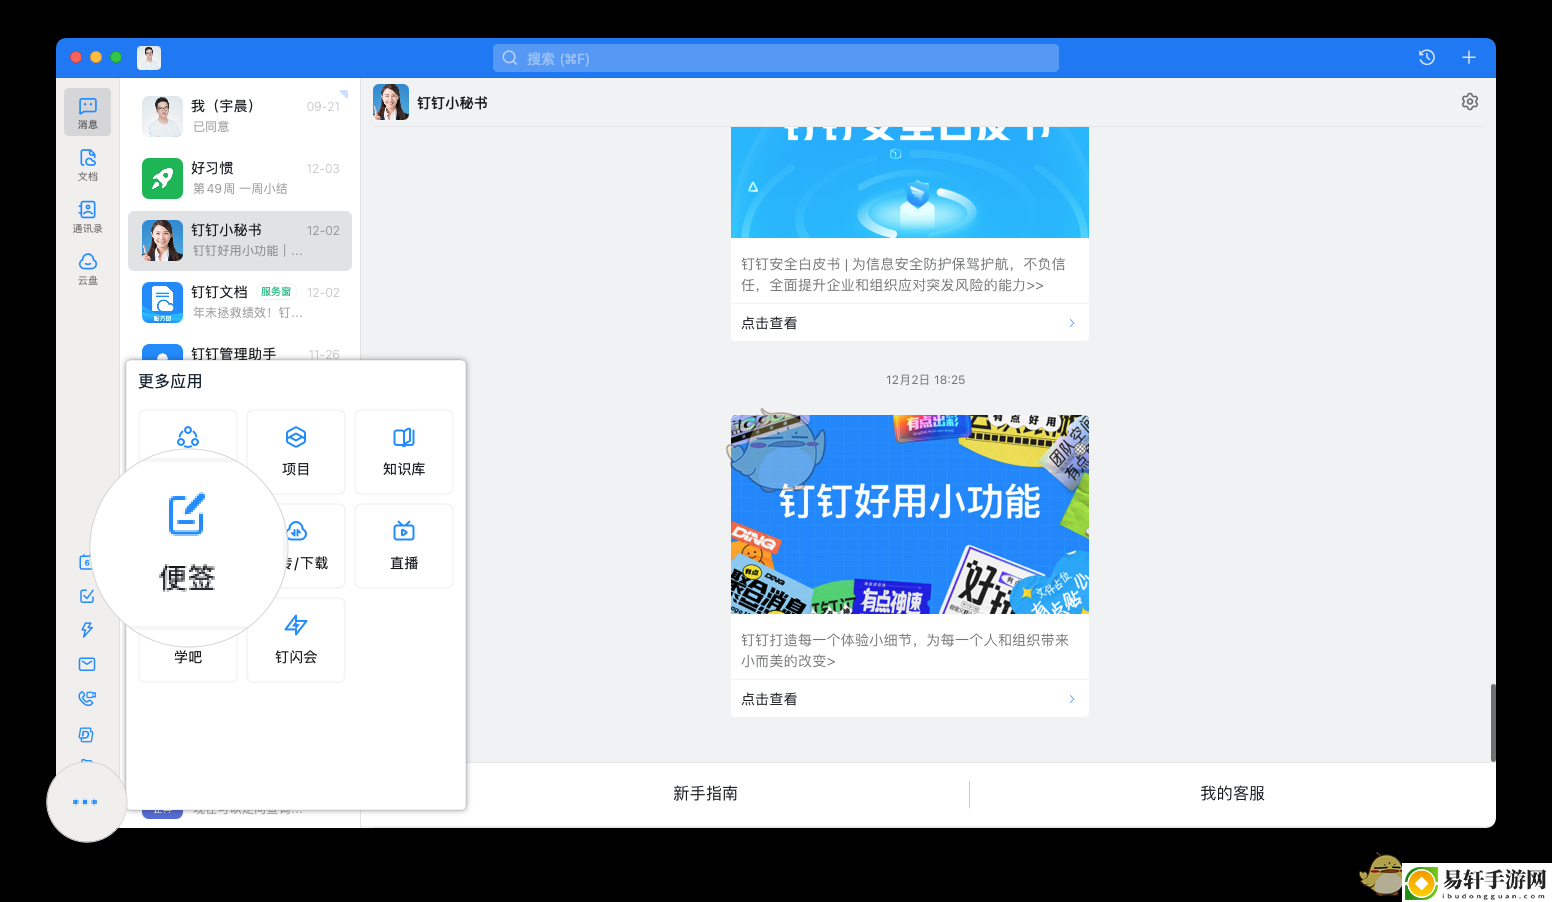This screenshot has height=902, width=1552.
Task: Open the 消息 messages tab in sidebar
Action: coord(88,112)
